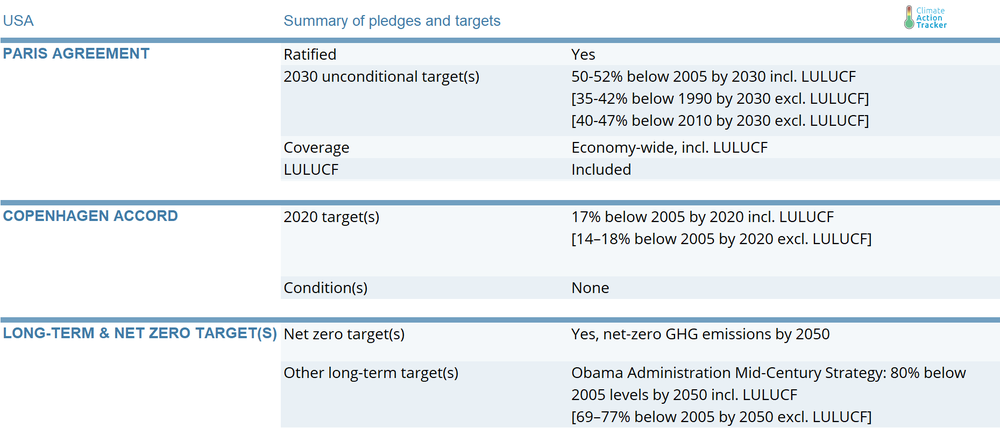The width and height of the screenshot is (1000, 428).
Task: Select the Coverage row label
Action: coord(316,148)
